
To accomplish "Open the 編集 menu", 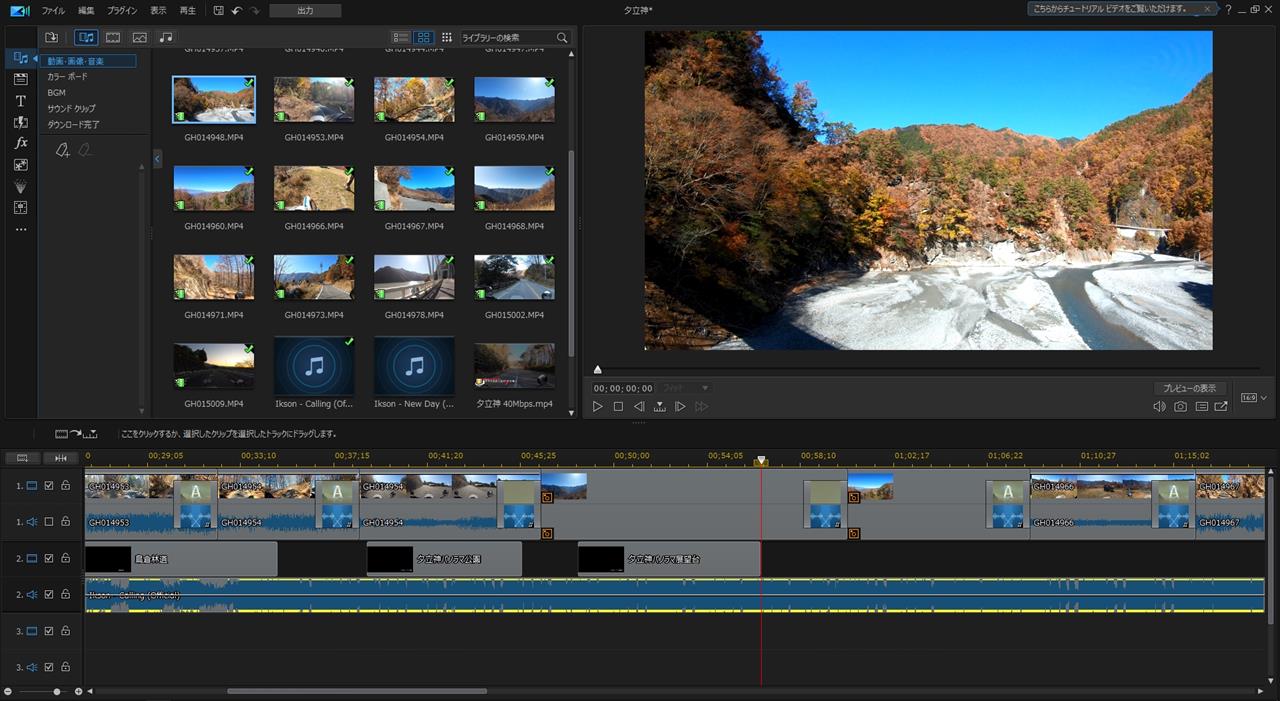I will point(86,10).
